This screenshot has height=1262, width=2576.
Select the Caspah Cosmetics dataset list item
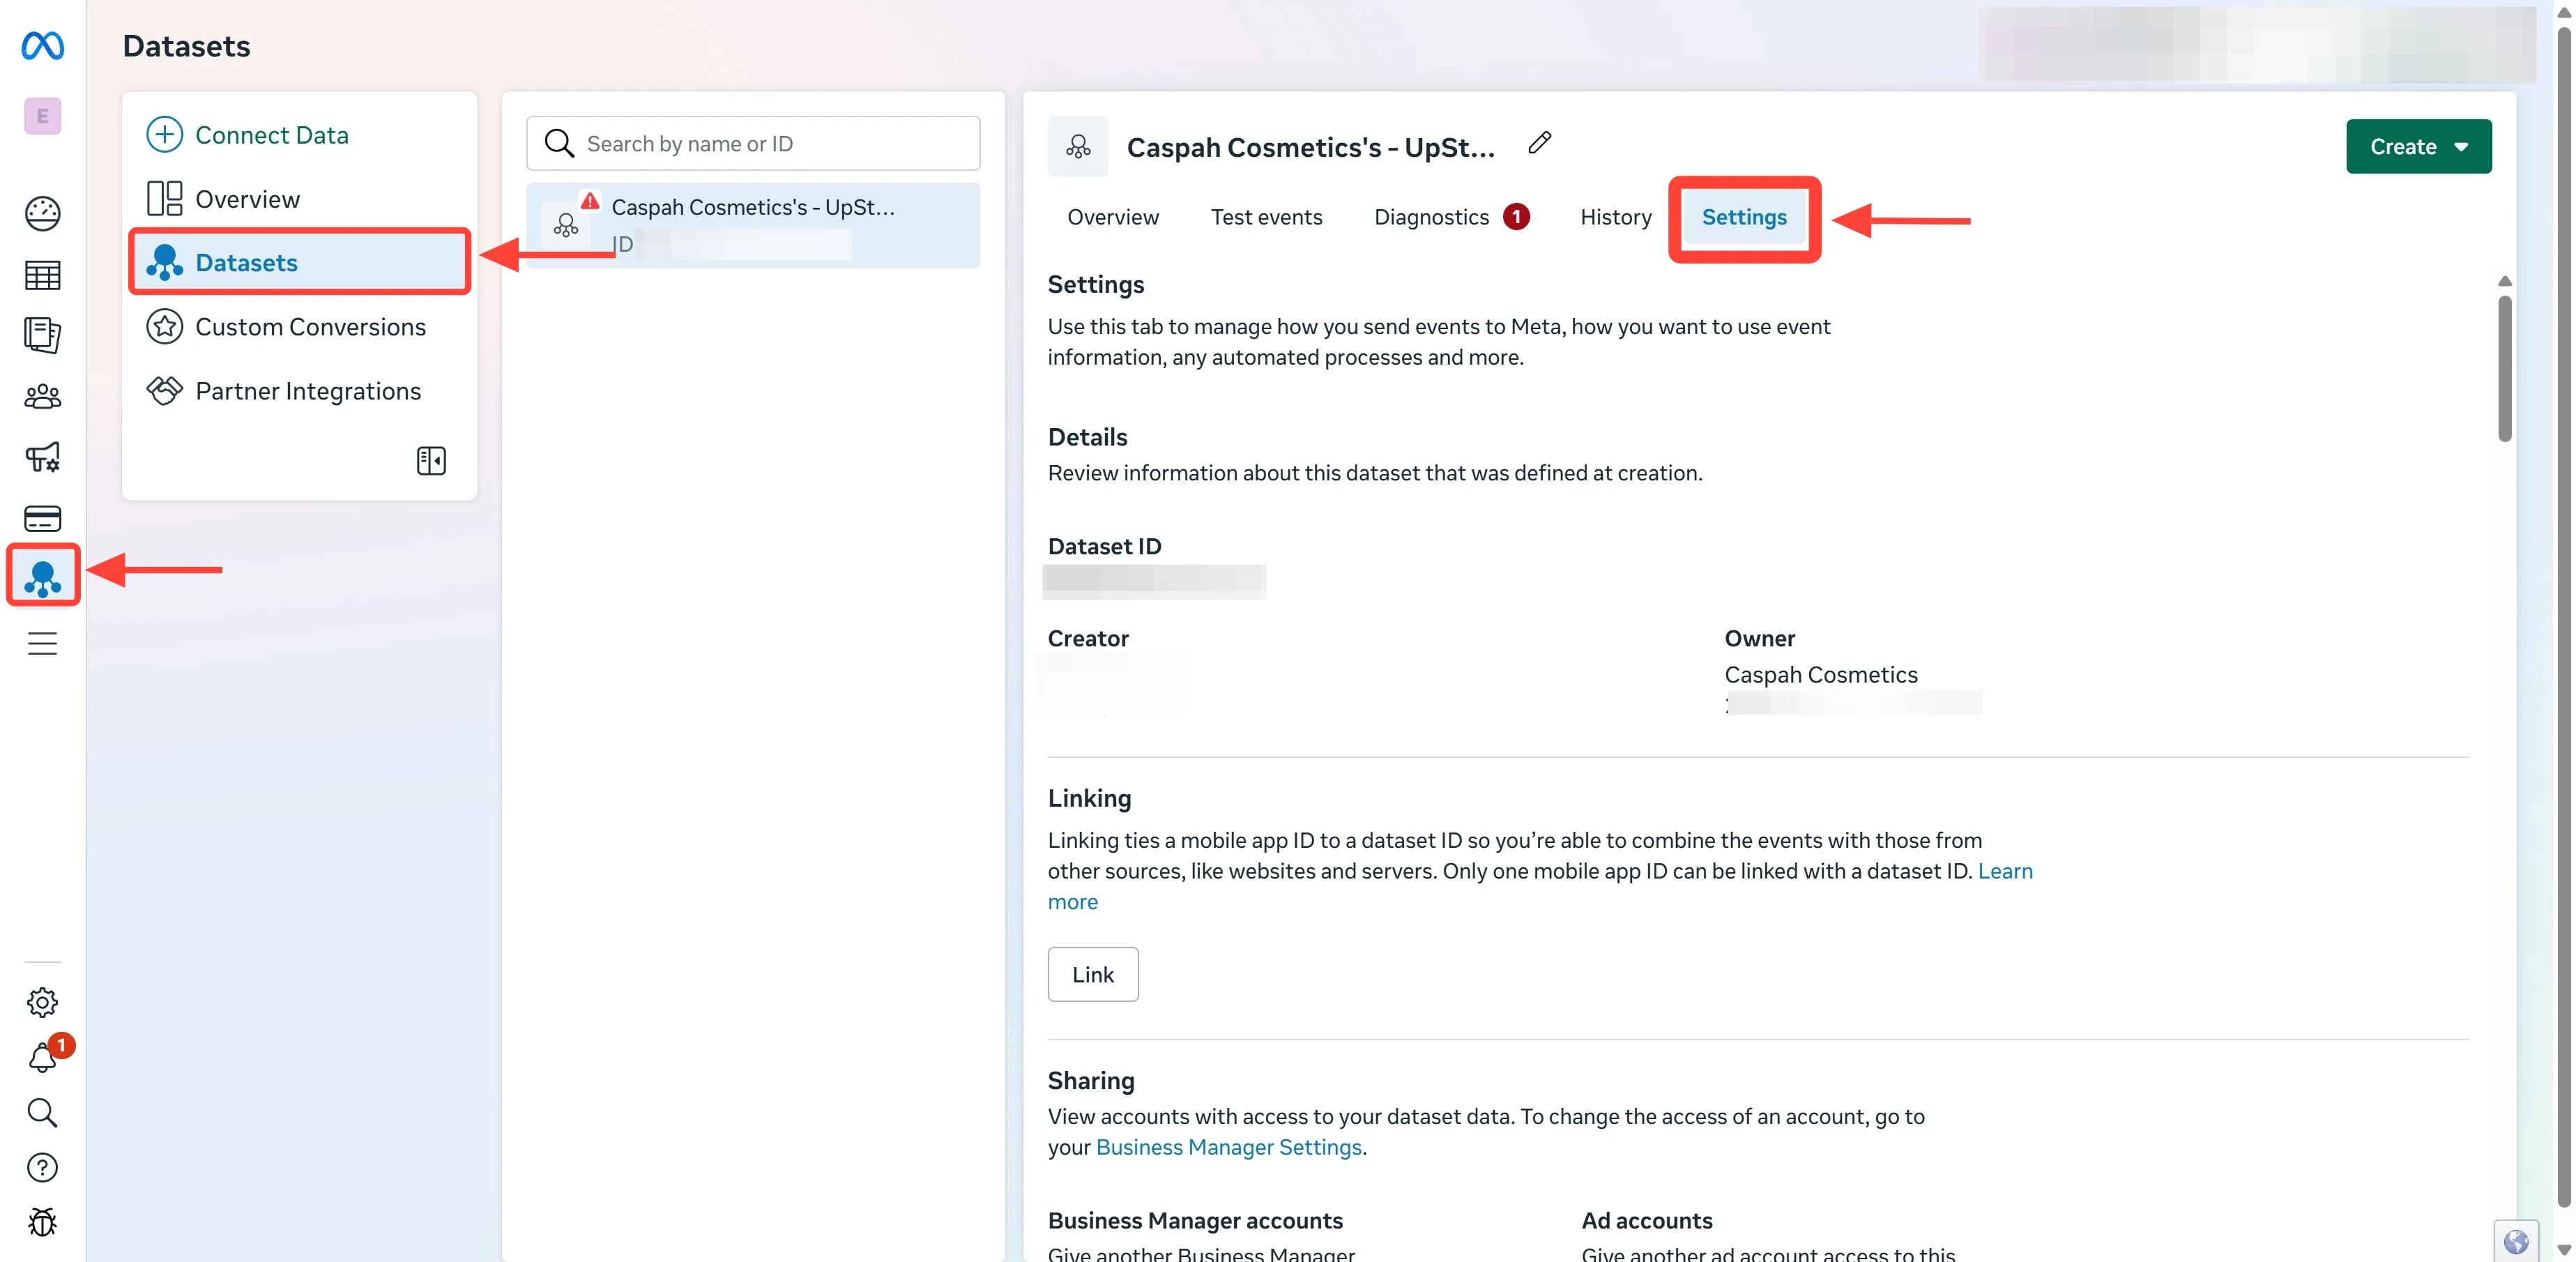coord(753,225)
